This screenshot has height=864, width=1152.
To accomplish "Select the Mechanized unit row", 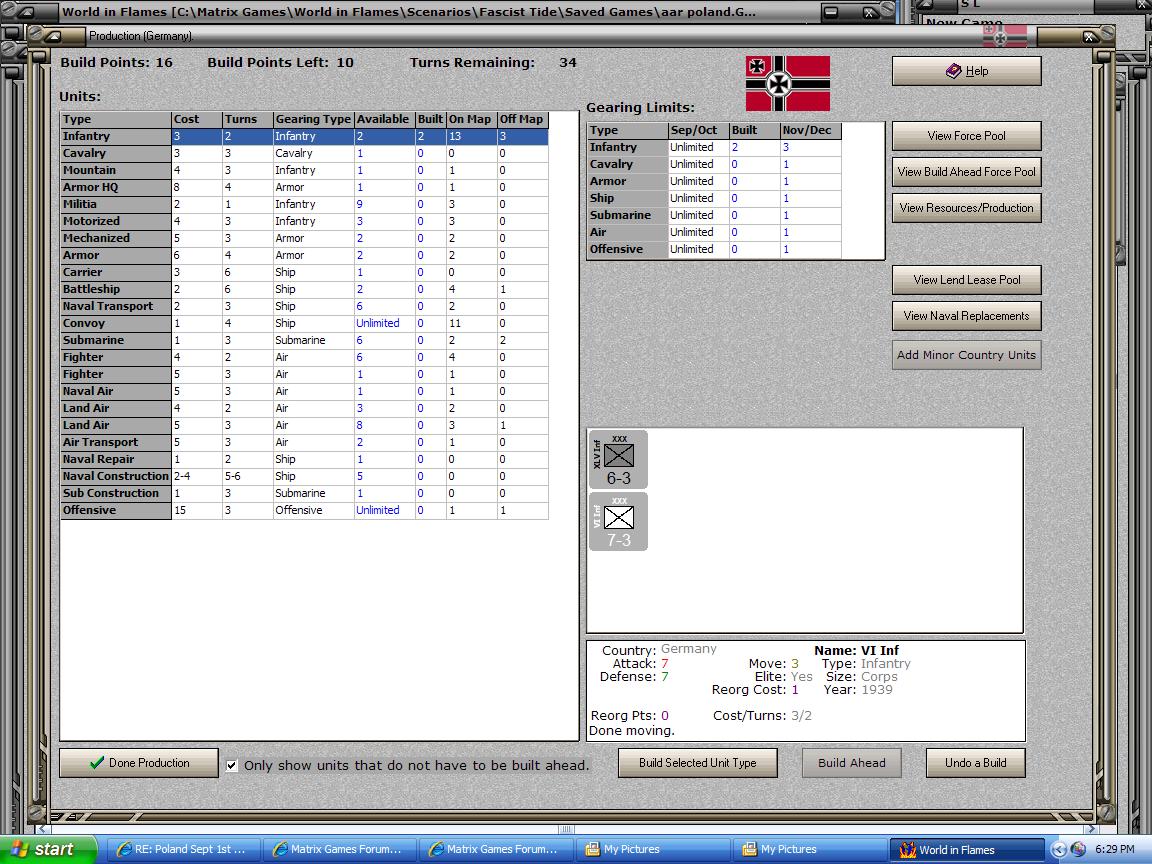I will (304, 238).
